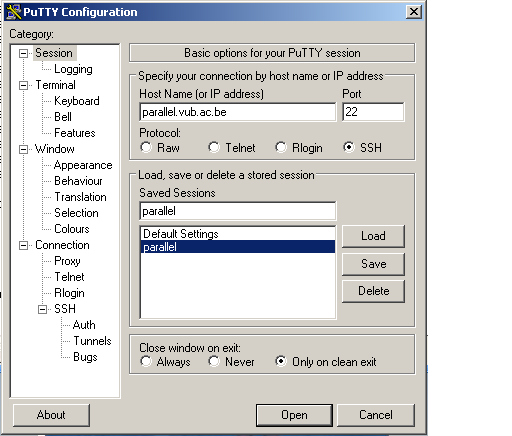Screen dimensions: 512x436
Task: Collapse the Terminal tree node
Action: point(23,85)
